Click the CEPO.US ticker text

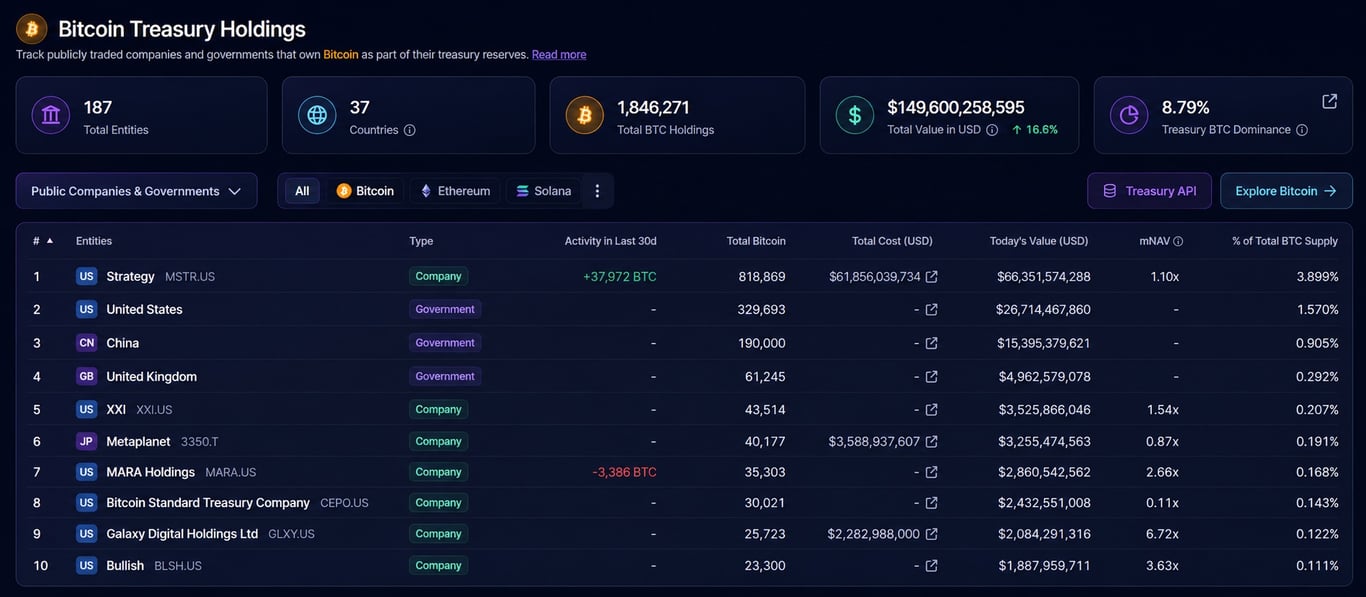coord(344,503)
